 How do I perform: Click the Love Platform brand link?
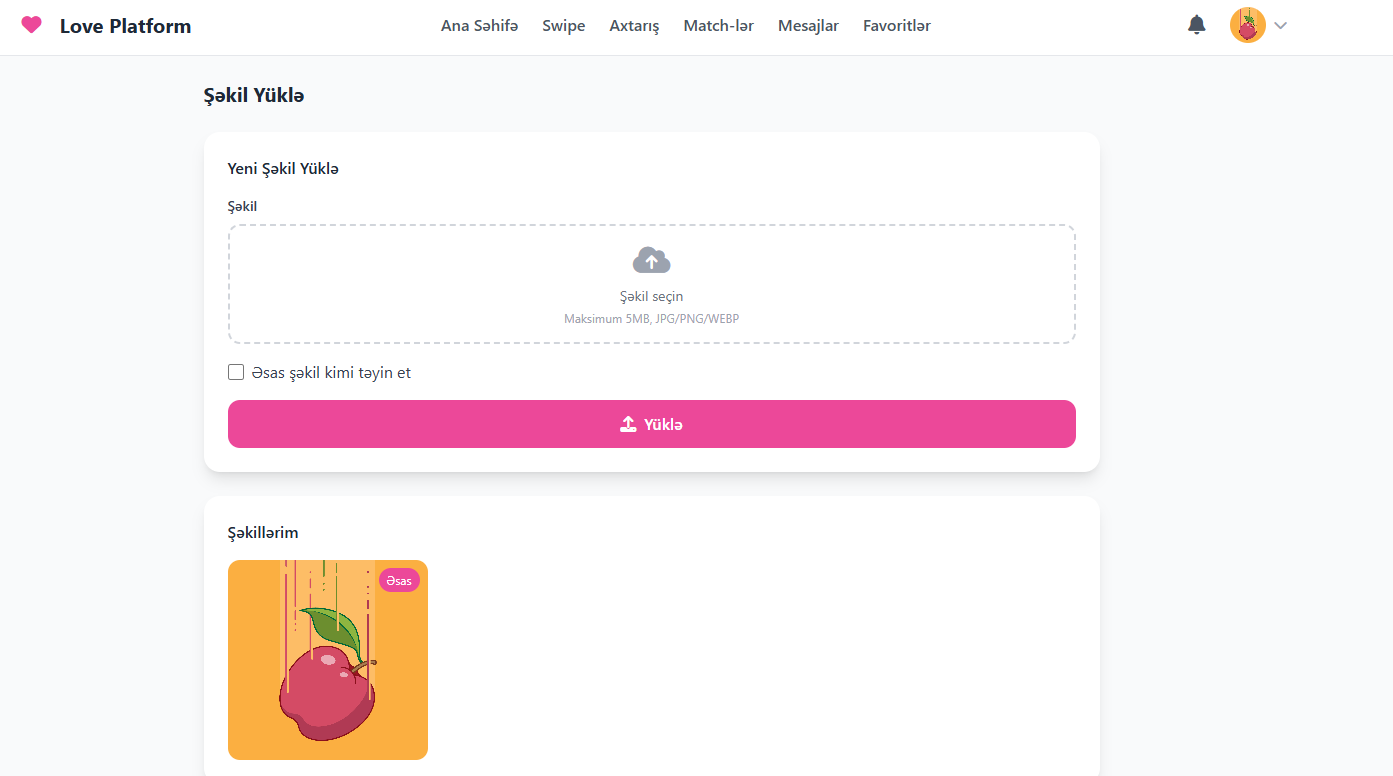125,26
